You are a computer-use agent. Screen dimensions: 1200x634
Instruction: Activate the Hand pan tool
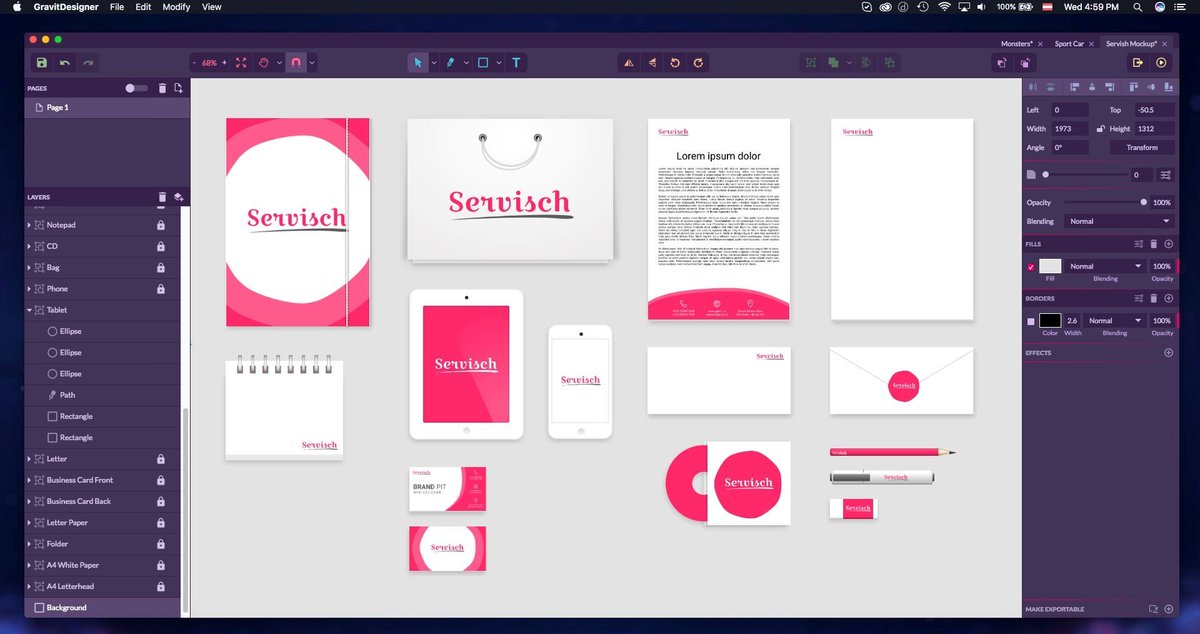point(265,62)
